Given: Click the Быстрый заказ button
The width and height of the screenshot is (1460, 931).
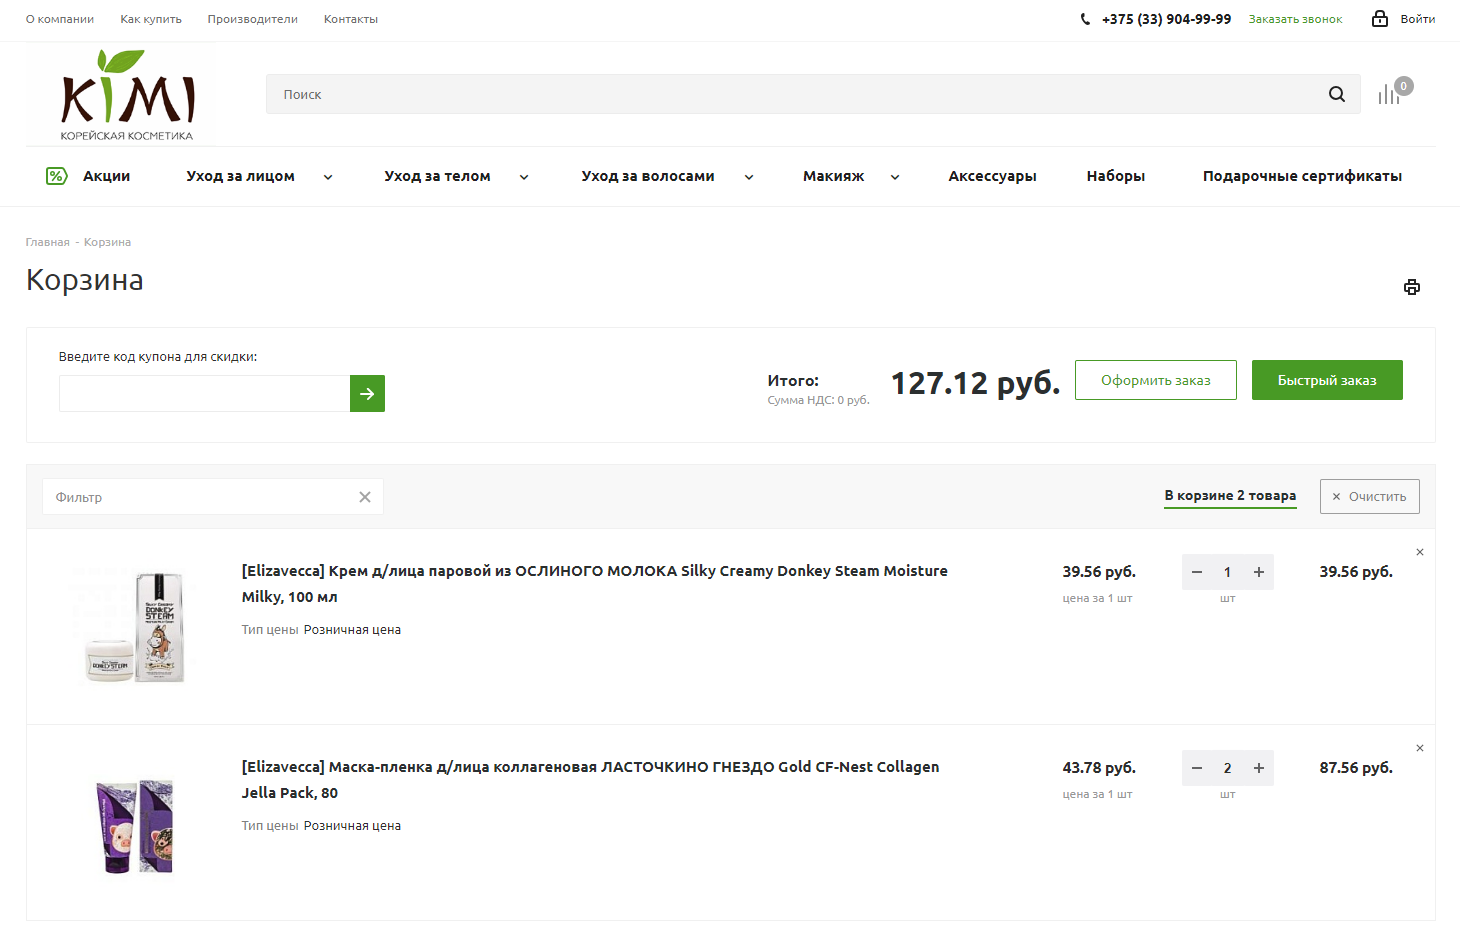Looking at the screenshot, I should (1327, 380).
